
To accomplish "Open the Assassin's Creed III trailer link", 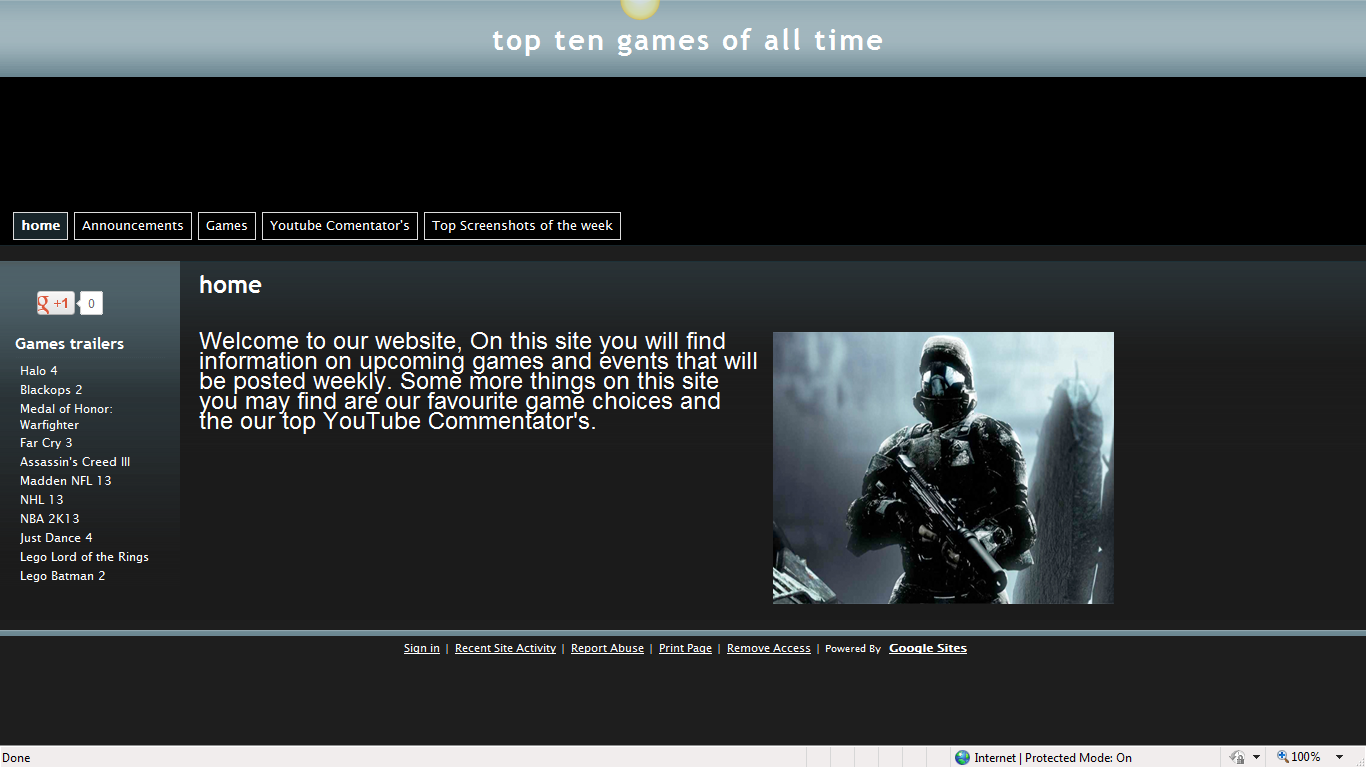I will [75, 462].
